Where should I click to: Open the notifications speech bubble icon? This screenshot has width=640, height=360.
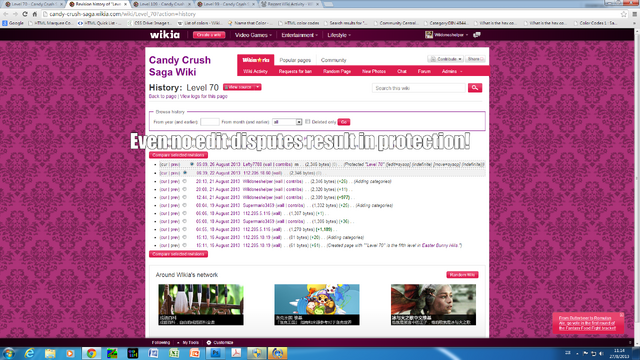click(x=476, y=35)
